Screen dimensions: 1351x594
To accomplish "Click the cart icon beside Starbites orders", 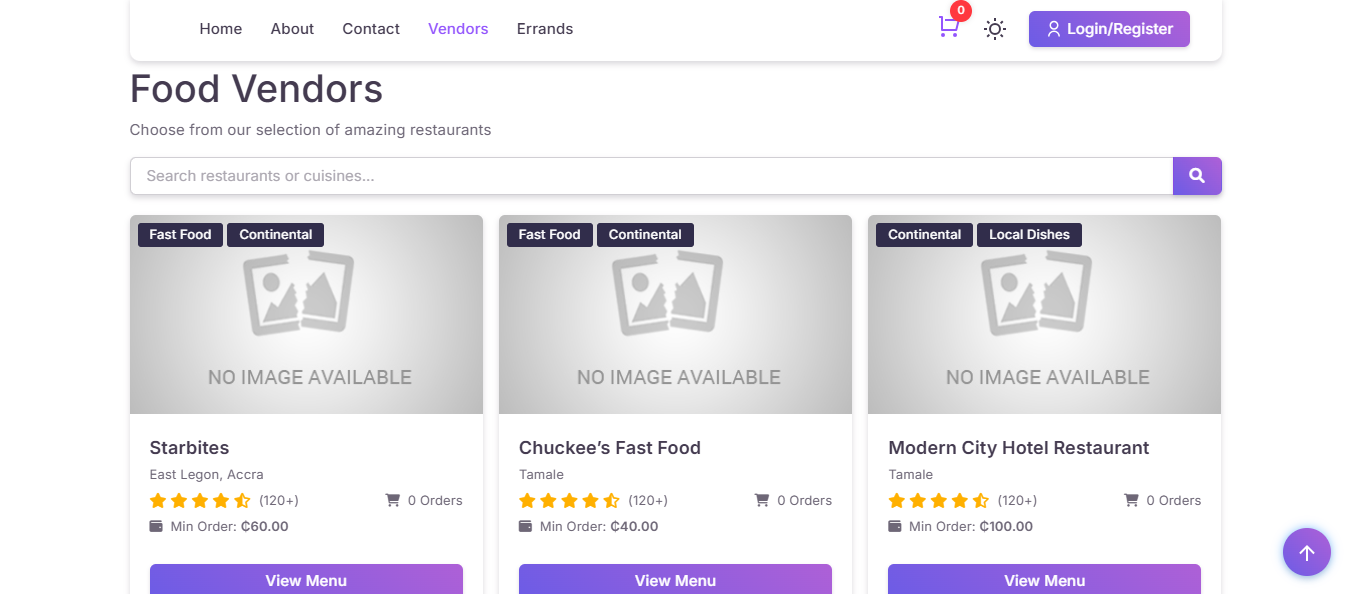I will pos(393,500).
